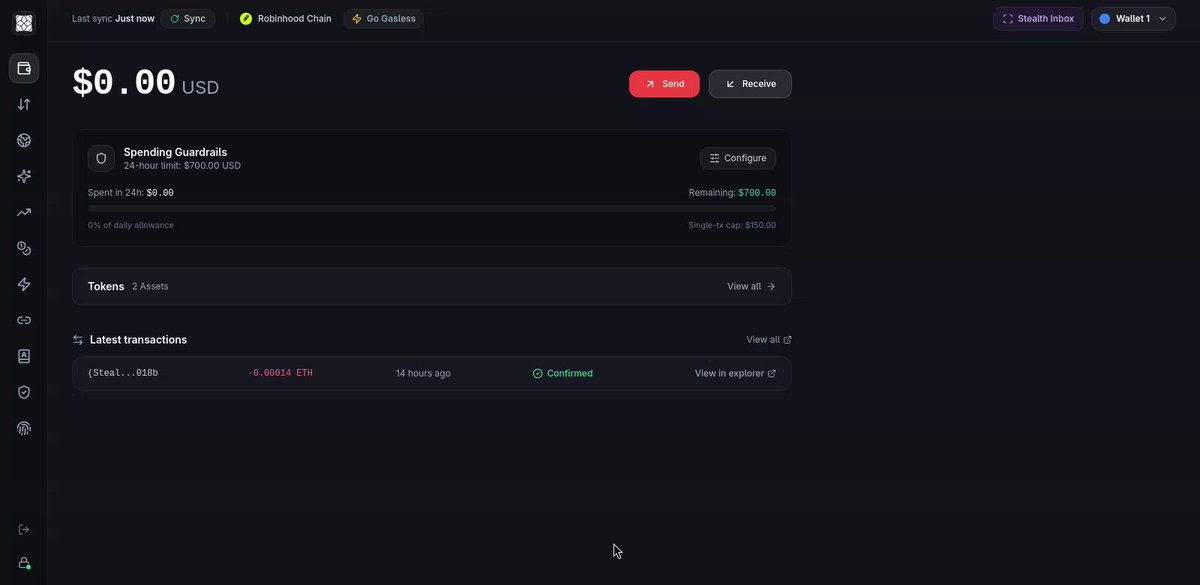
Task: Open the address book icon in the sidebar
Action: [x=24, y=356]
